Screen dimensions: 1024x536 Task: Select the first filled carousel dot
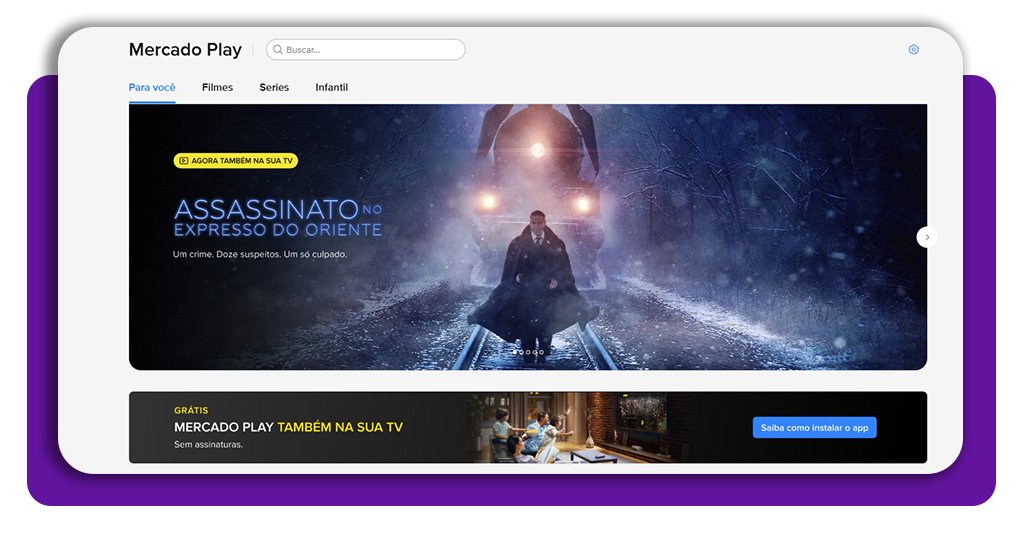[515, 353]
